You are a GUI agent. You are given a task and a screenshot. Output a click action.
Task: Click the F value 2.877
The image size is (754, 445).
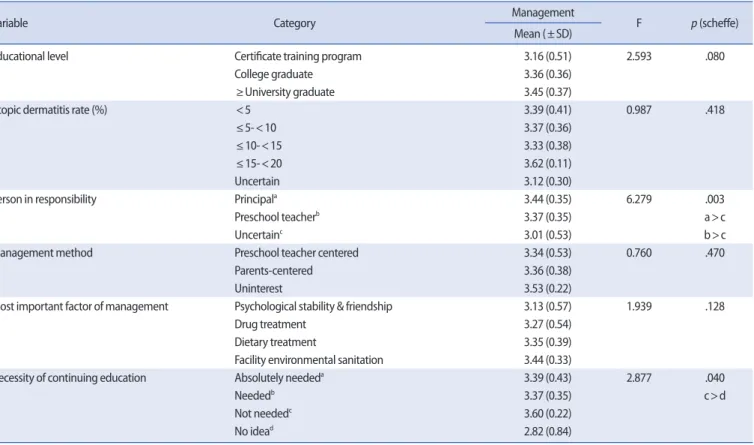click(639, 378)
